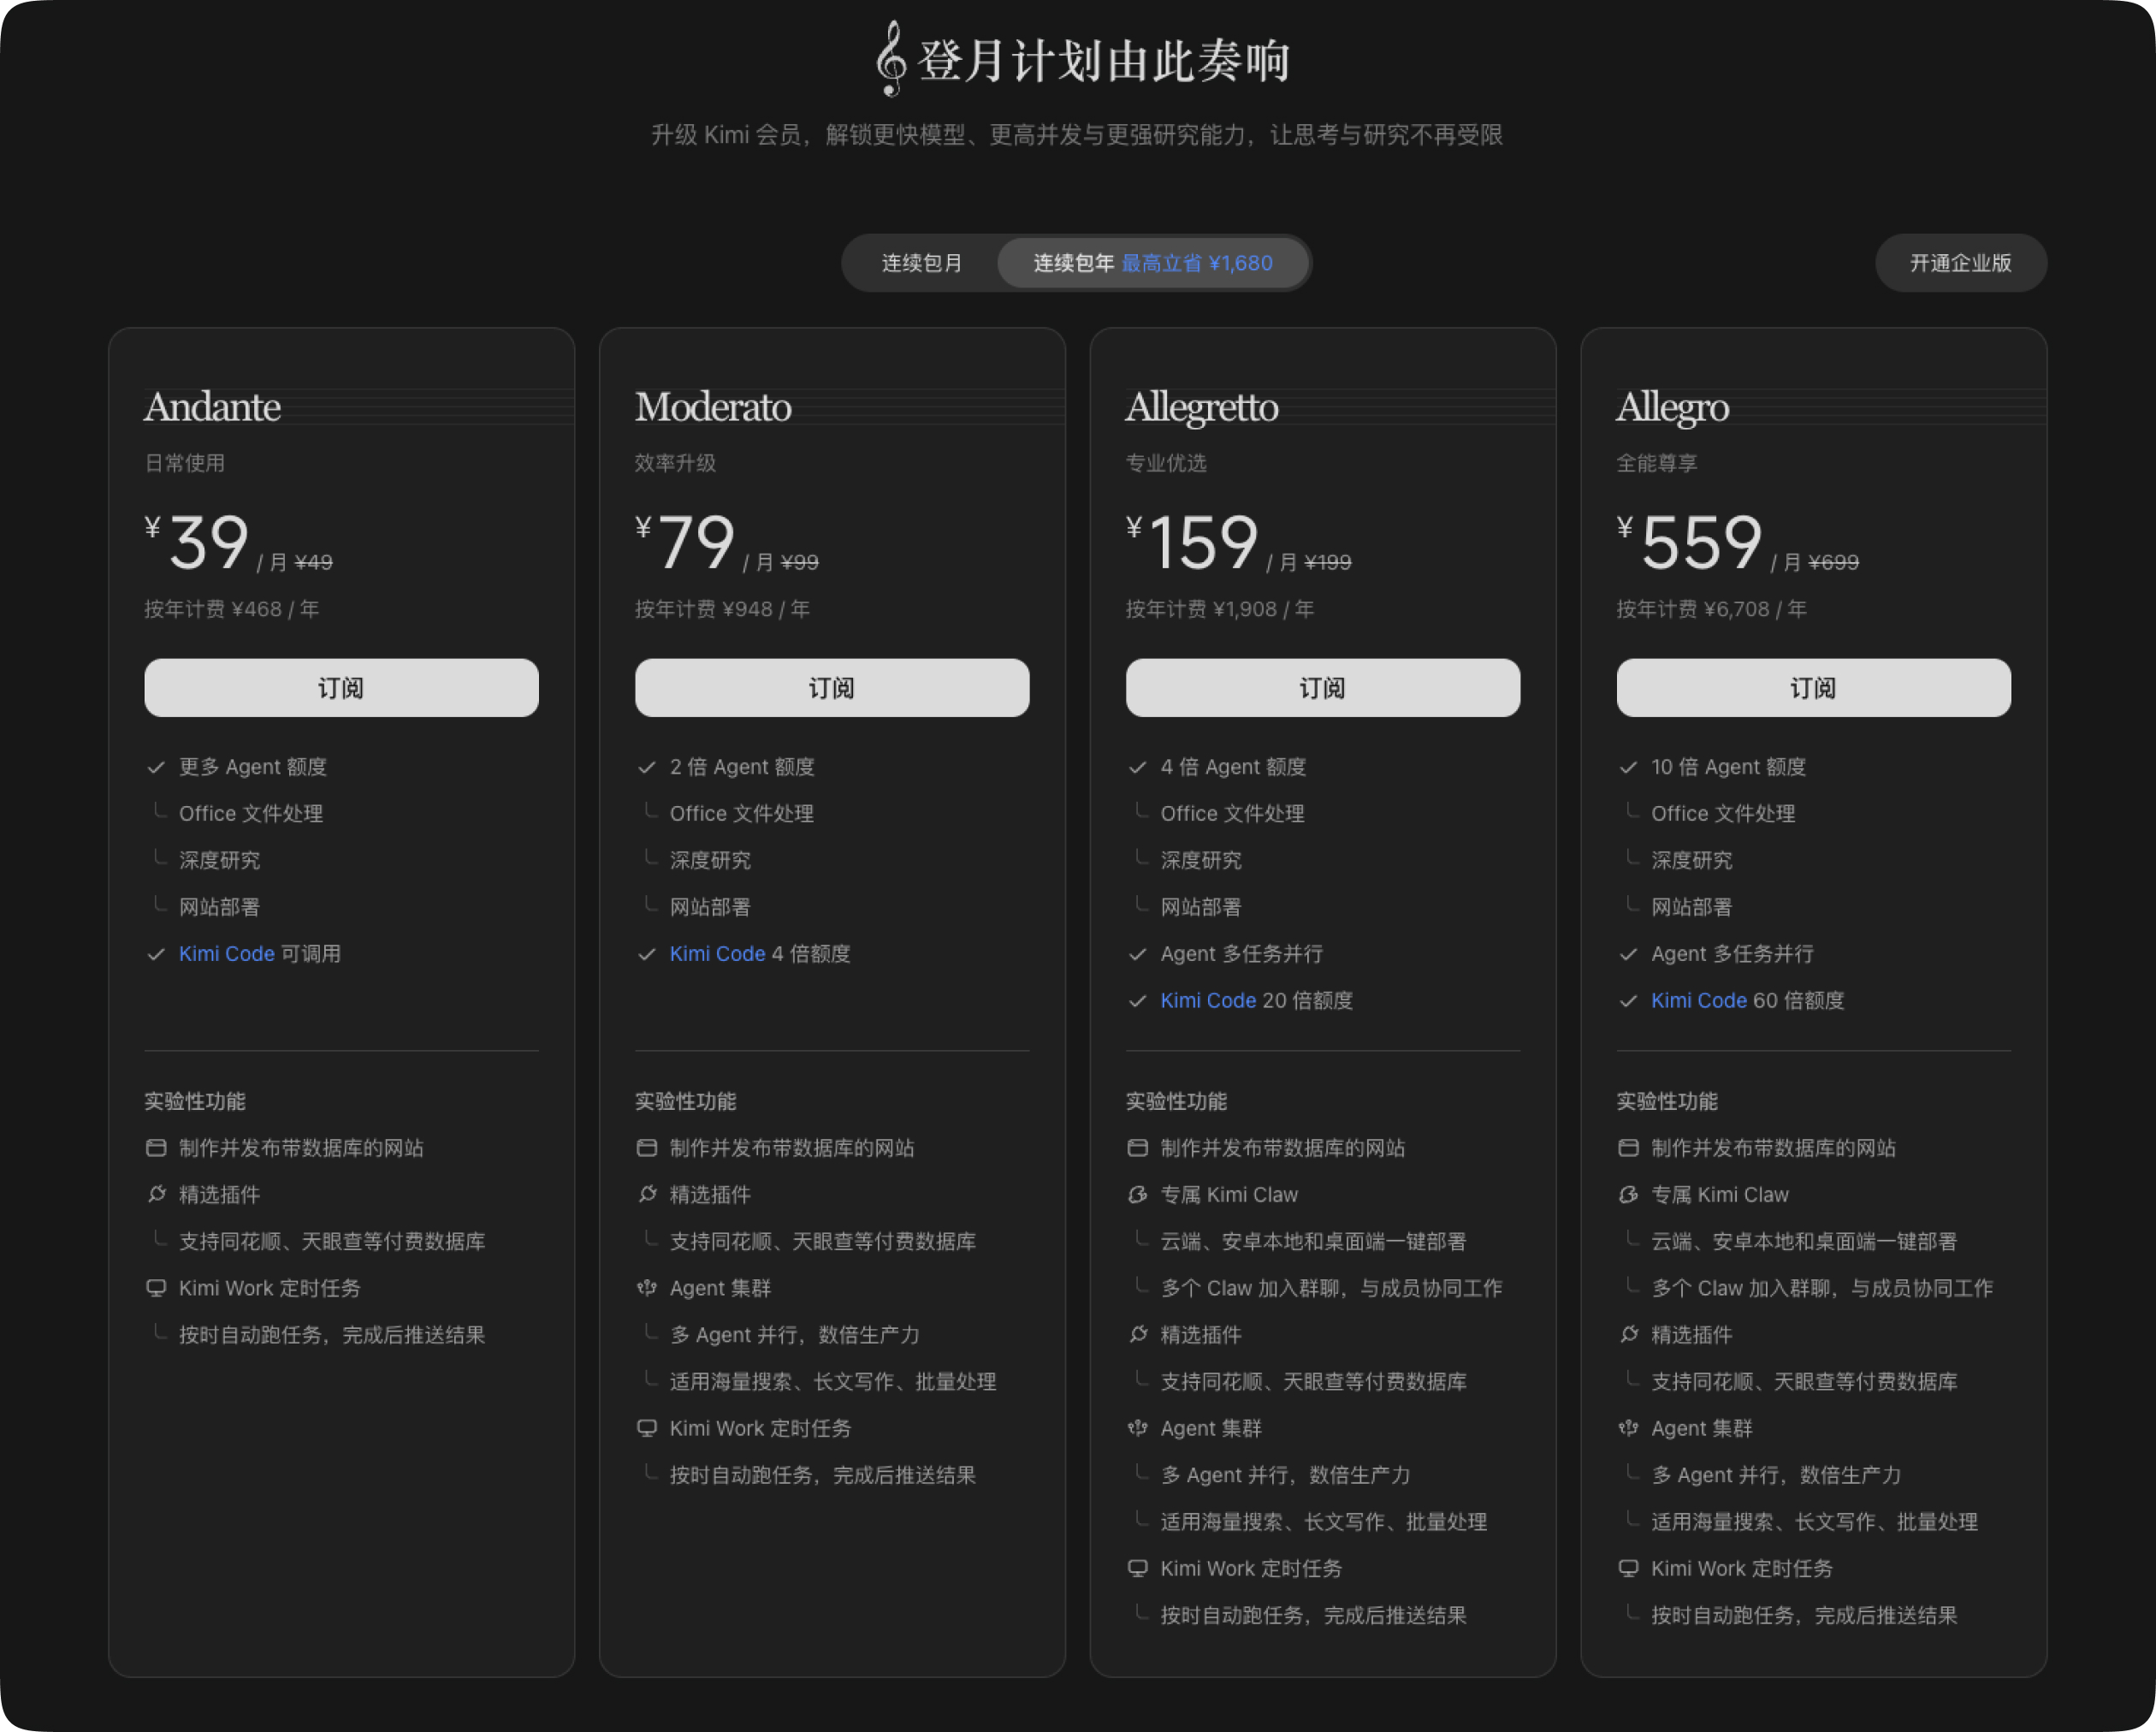Click plugin icon next to 精选插件 in Andante
2156x1732 pixels.
pyautogui.click(x=156, y=1194)
